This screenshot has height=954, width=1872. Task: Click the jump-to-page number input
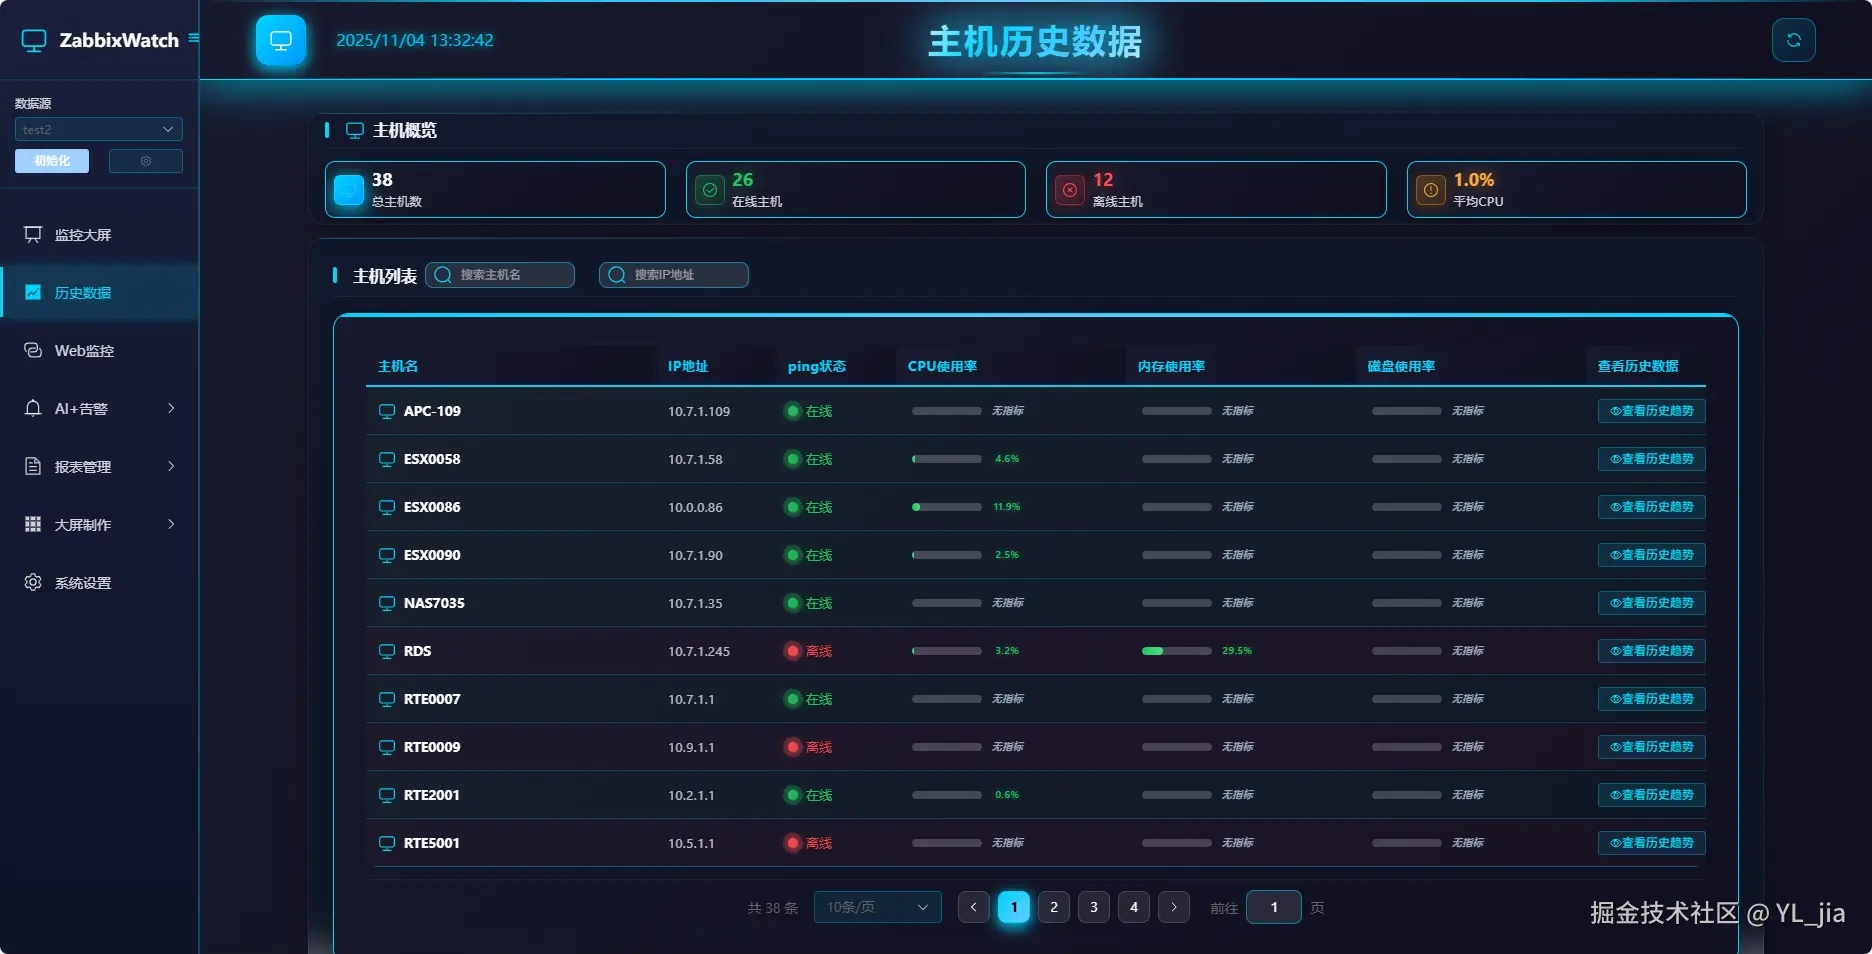[1274, 907]
